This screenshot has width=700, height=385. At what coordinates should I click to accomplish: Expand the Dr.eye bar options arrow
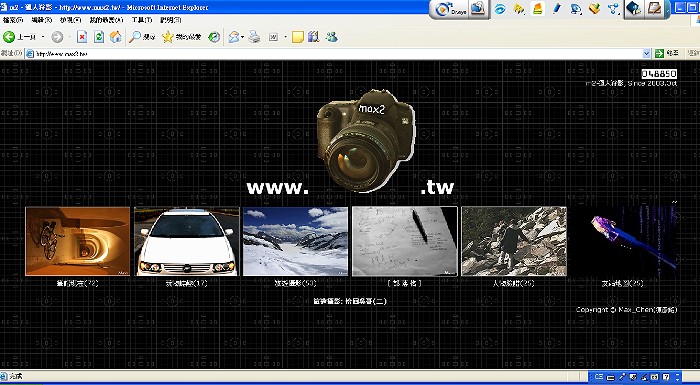pos(668,10)
